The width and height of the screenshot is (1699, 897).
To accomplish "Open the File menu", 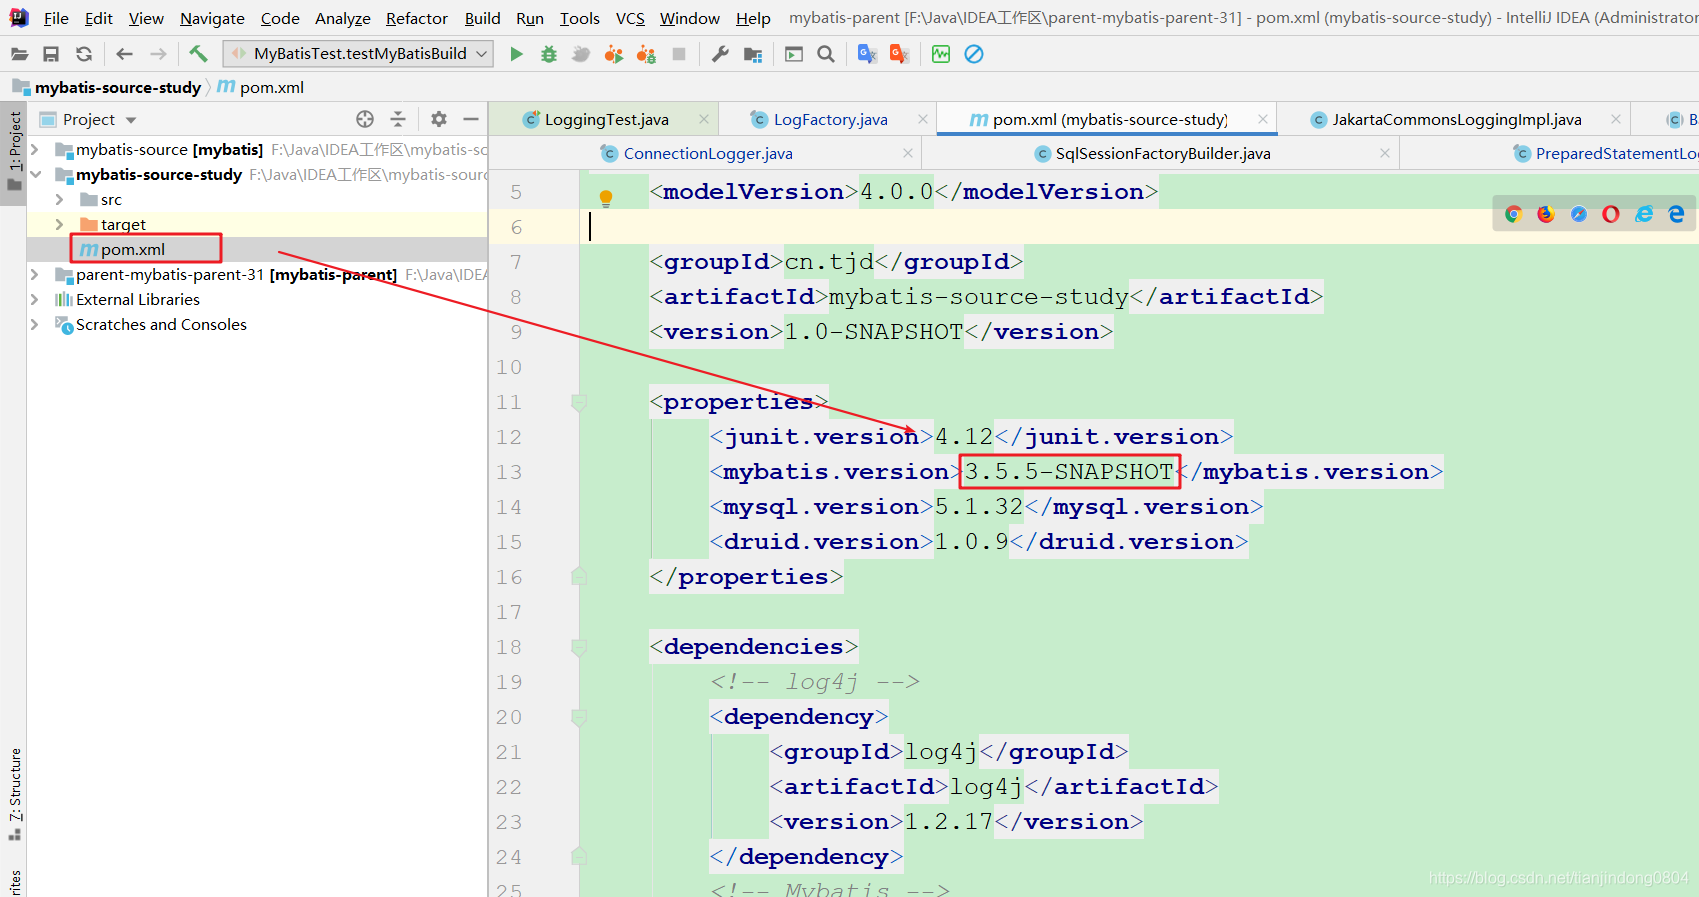I will tap(56, 18).
